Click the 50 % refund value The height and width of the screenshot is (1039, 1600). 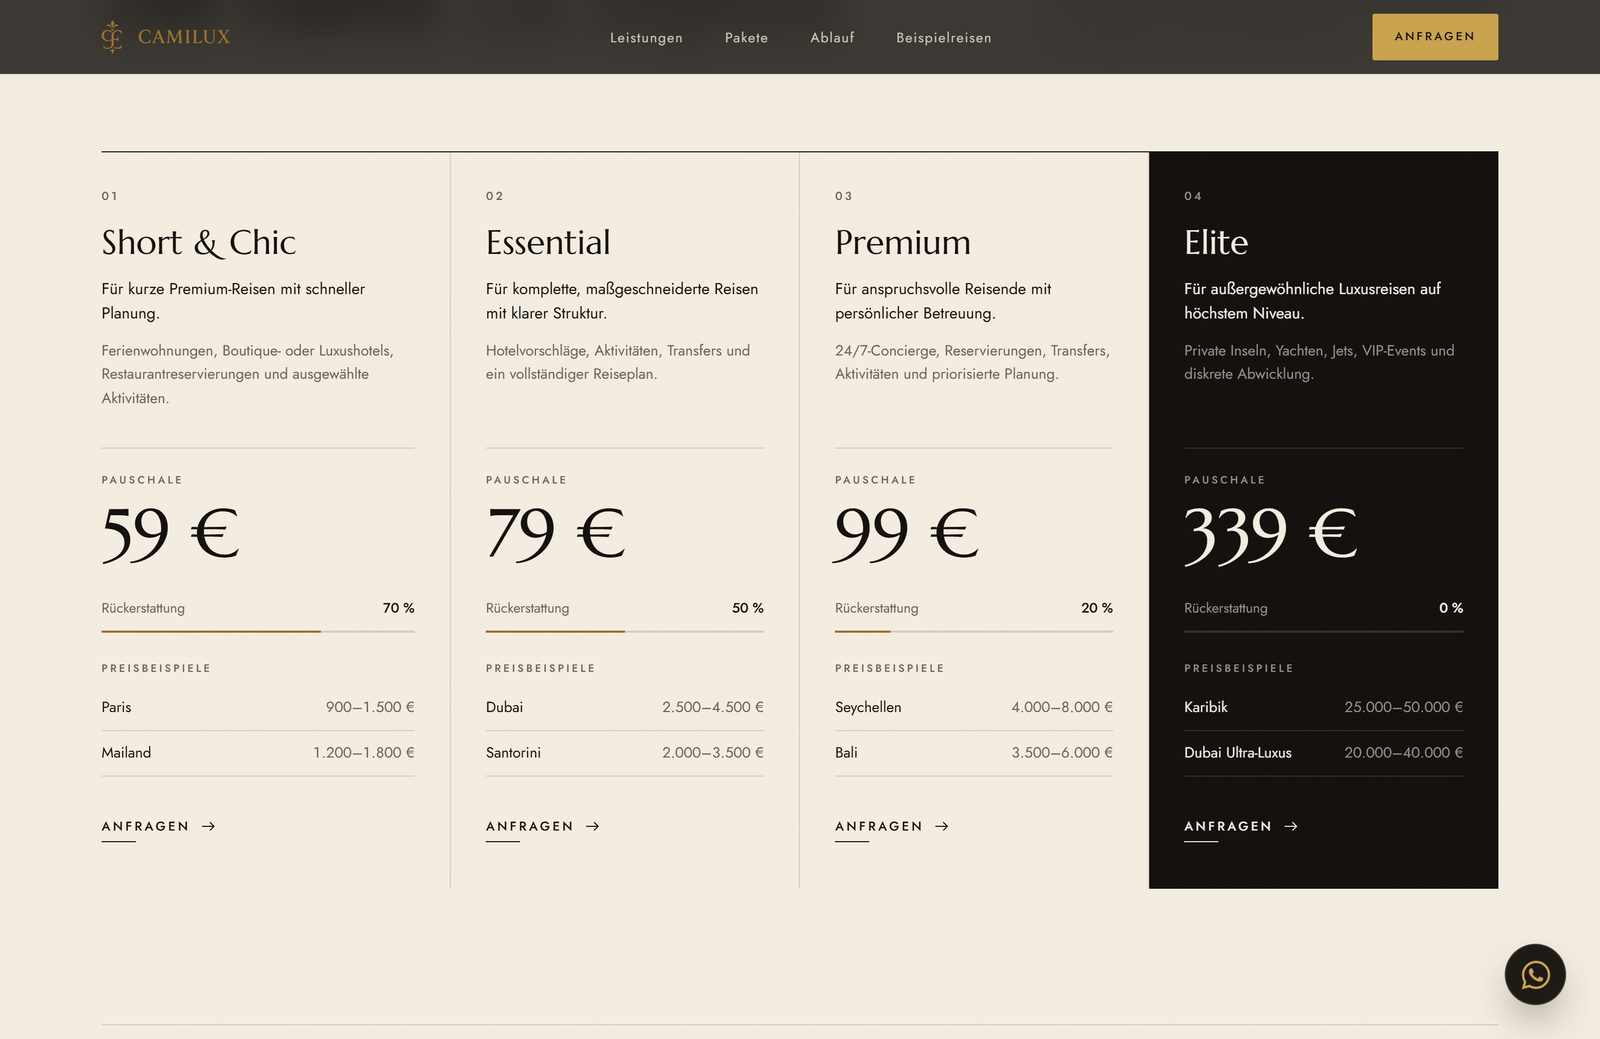coord(747,608)
